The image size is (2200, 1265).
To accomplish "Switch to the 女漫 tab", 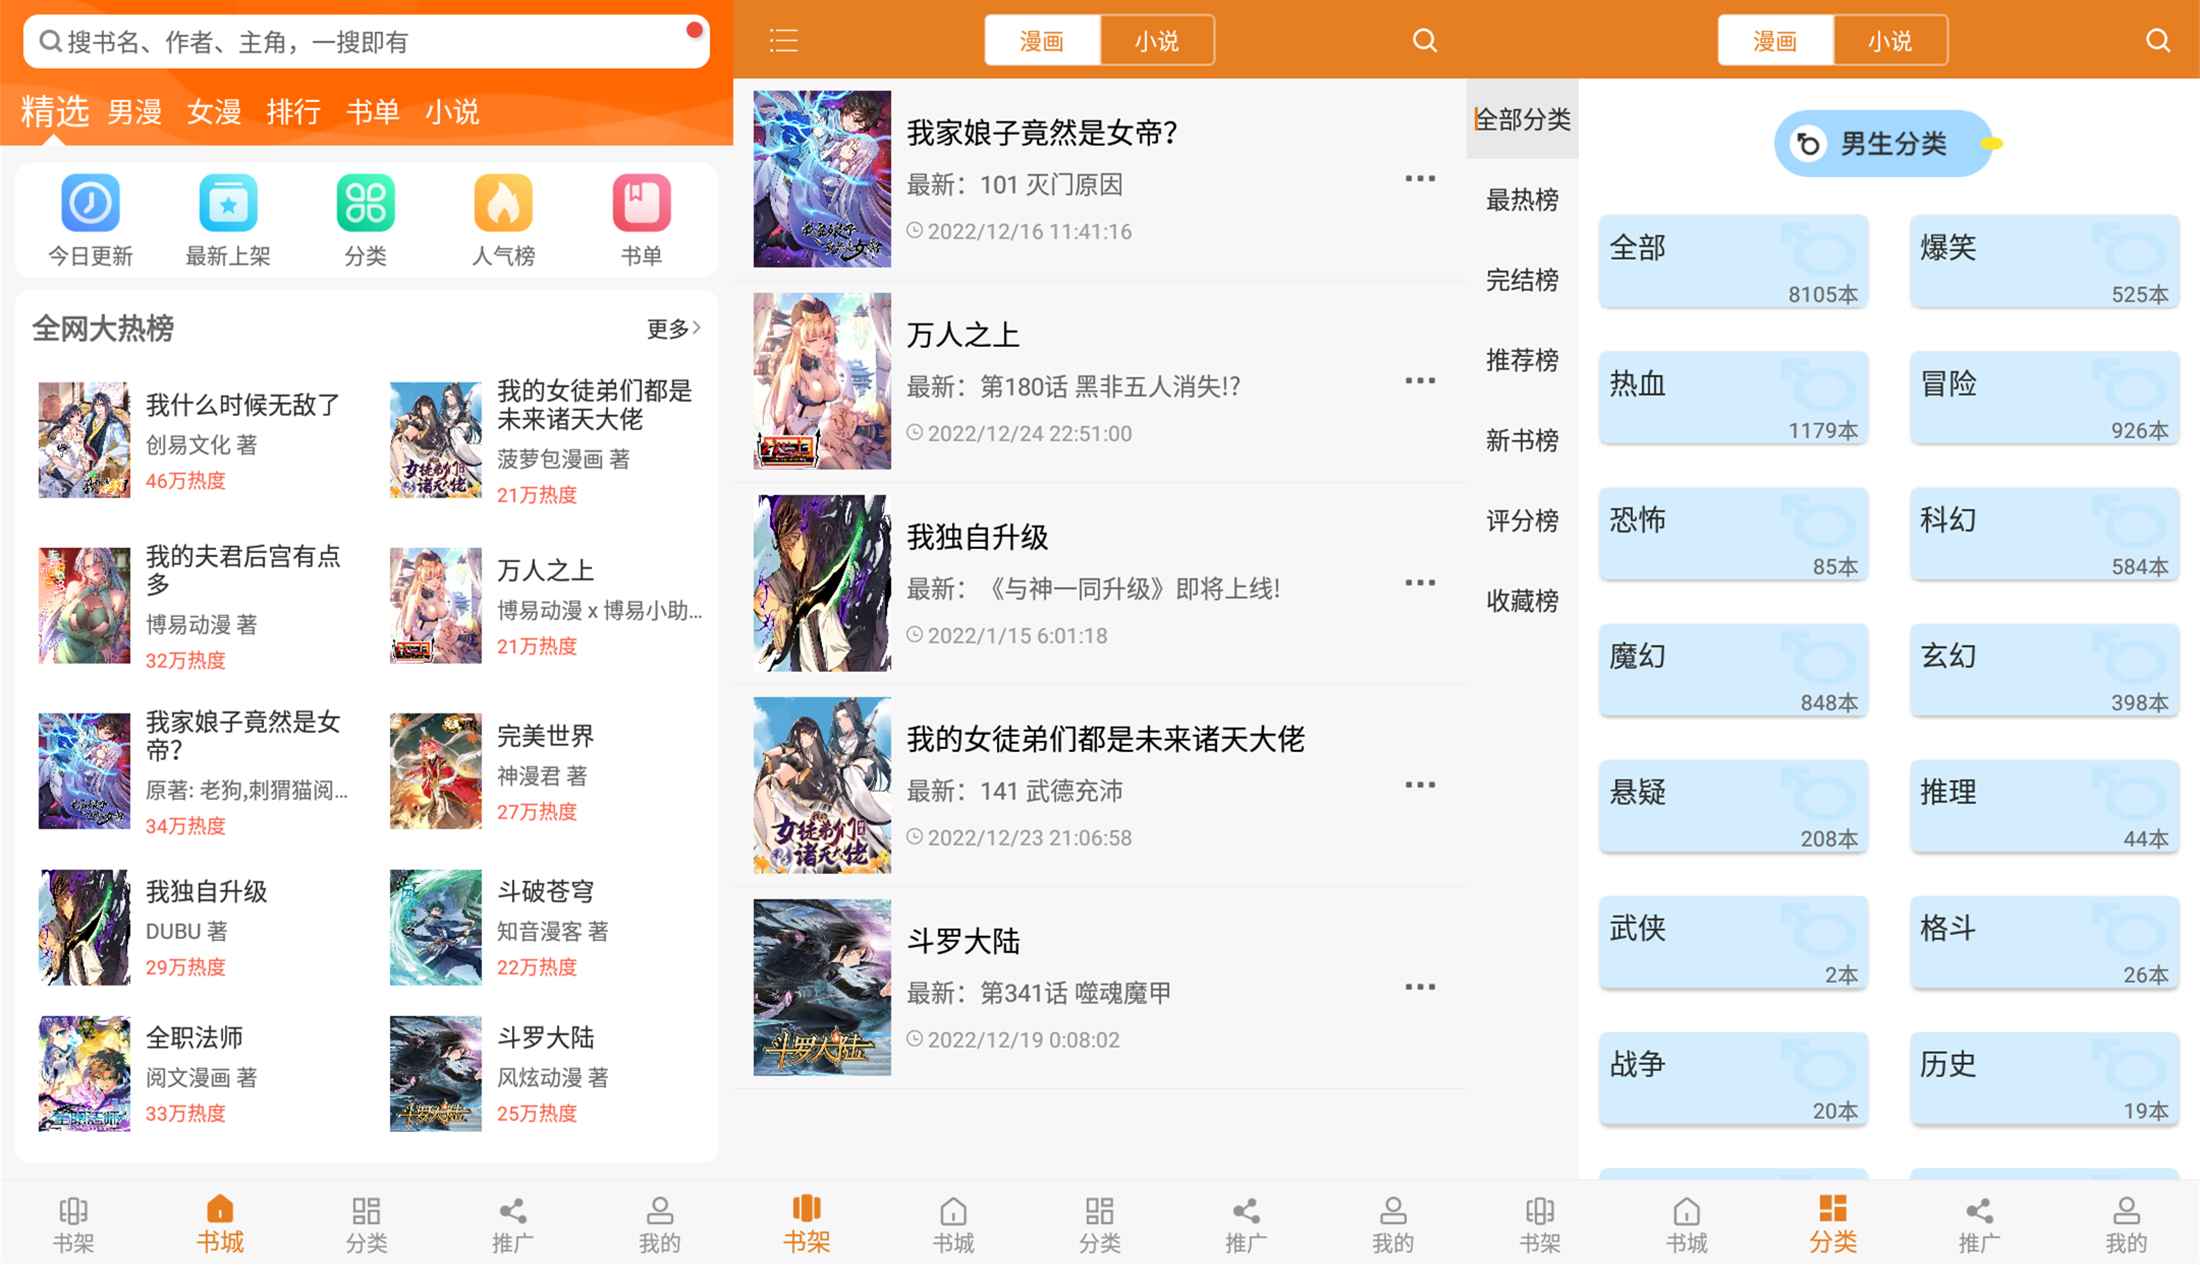I will coord(214,112).
